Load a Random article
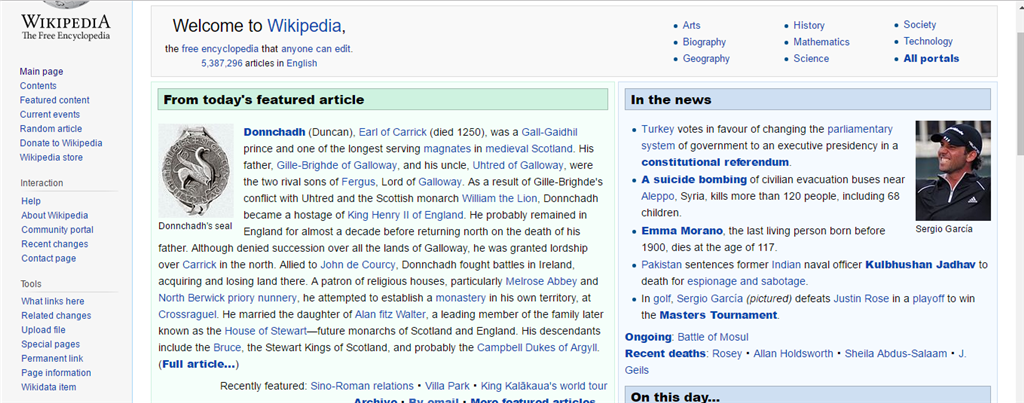 [x=51, y=129]
